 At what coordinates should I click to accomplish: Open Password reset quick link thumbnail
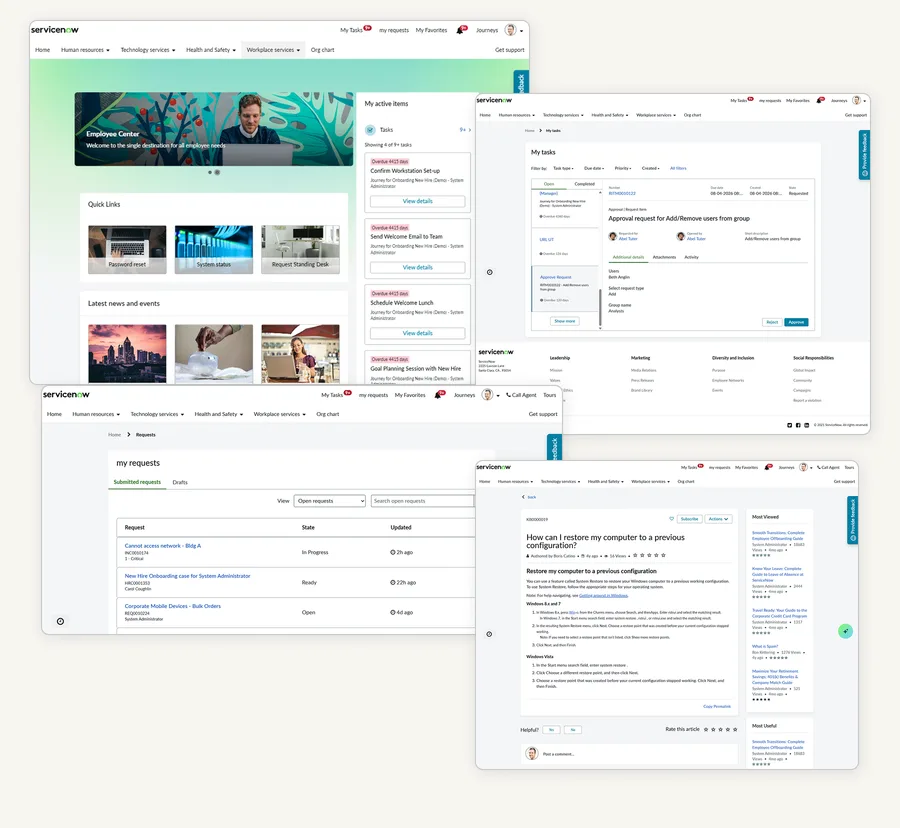point(127,250)
